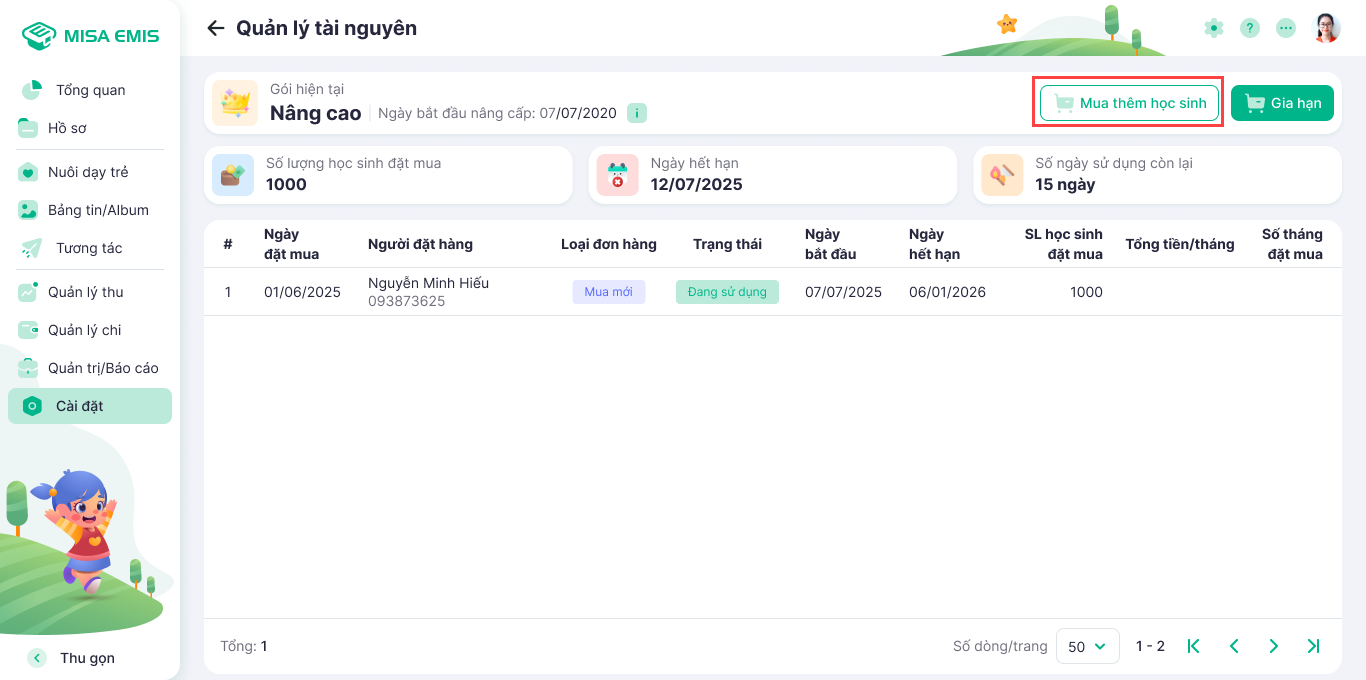Go to the last page of results
The height and width of the screenshot is (680, 1366).
[x=1313, y=646]
